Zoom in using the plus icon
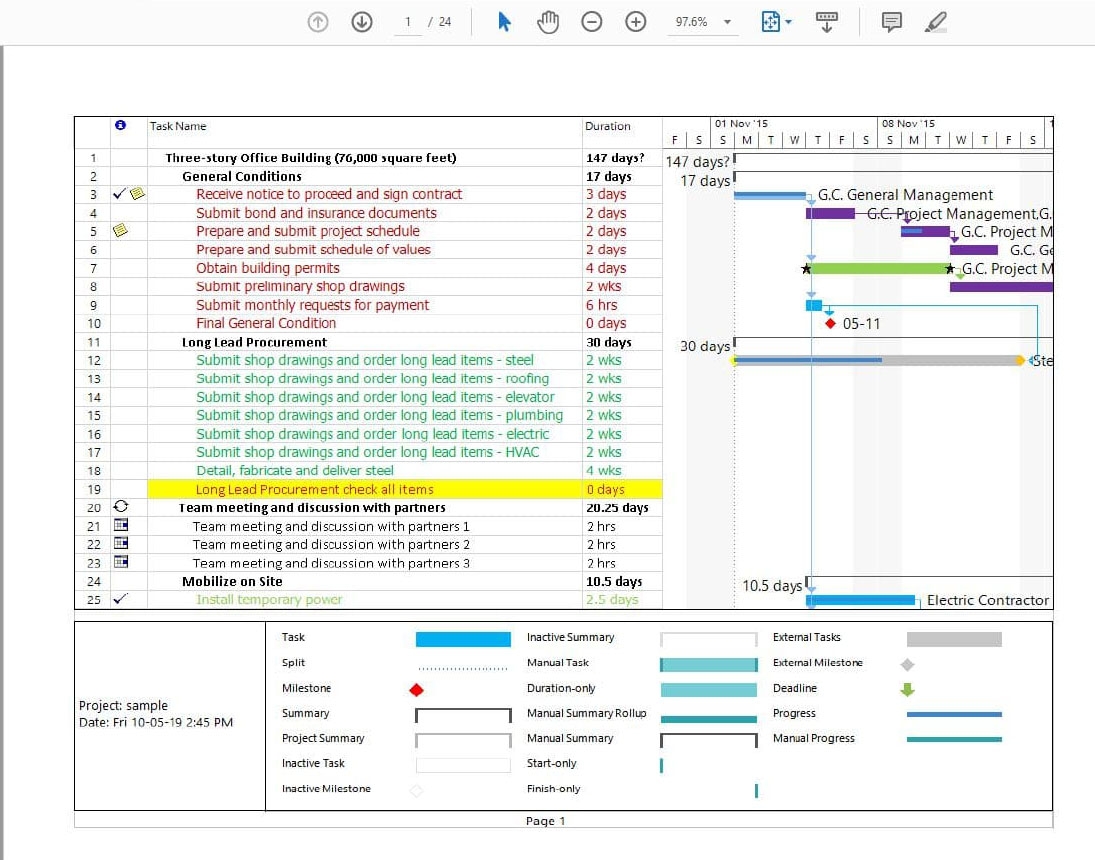Screen dimensions: 1095x860 coord(635,21)
